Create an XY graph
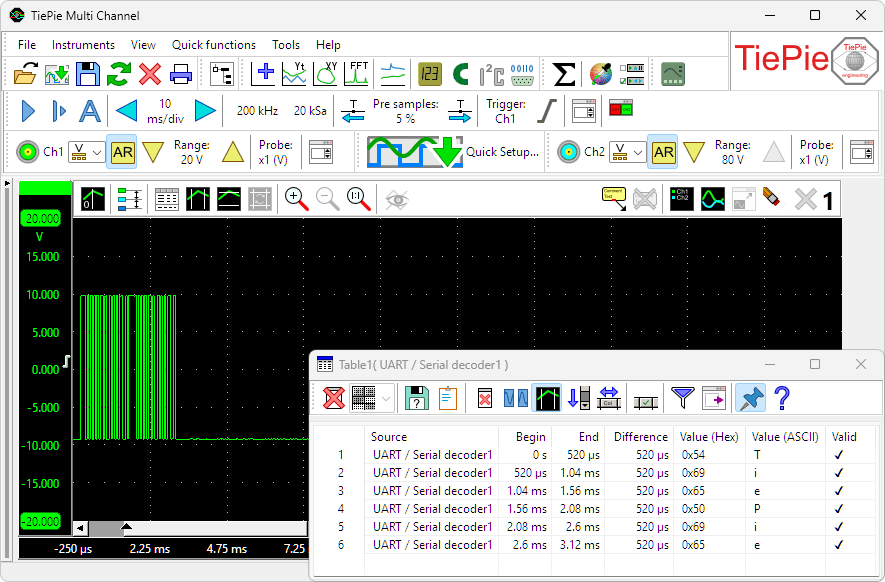This screenshot has width=885, height=582. pos(325,74)
